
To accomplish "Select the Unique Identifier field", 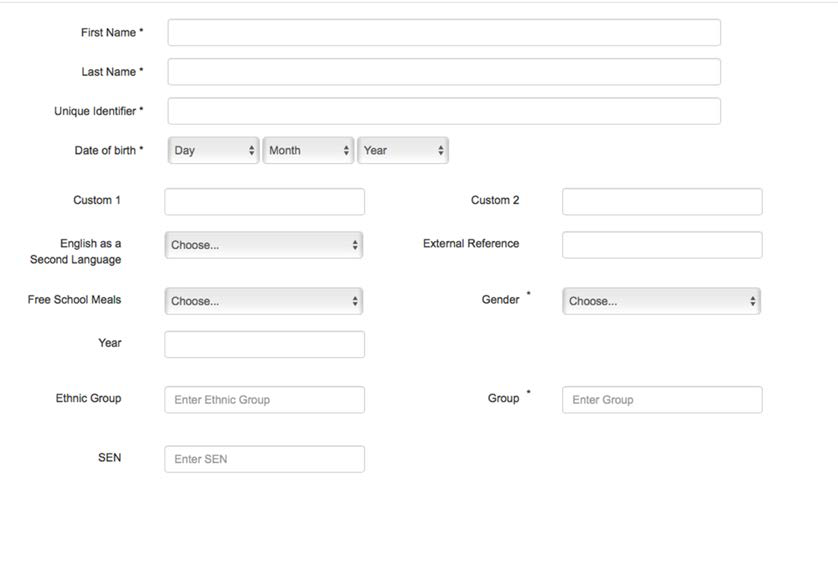I will click(444, 111).
